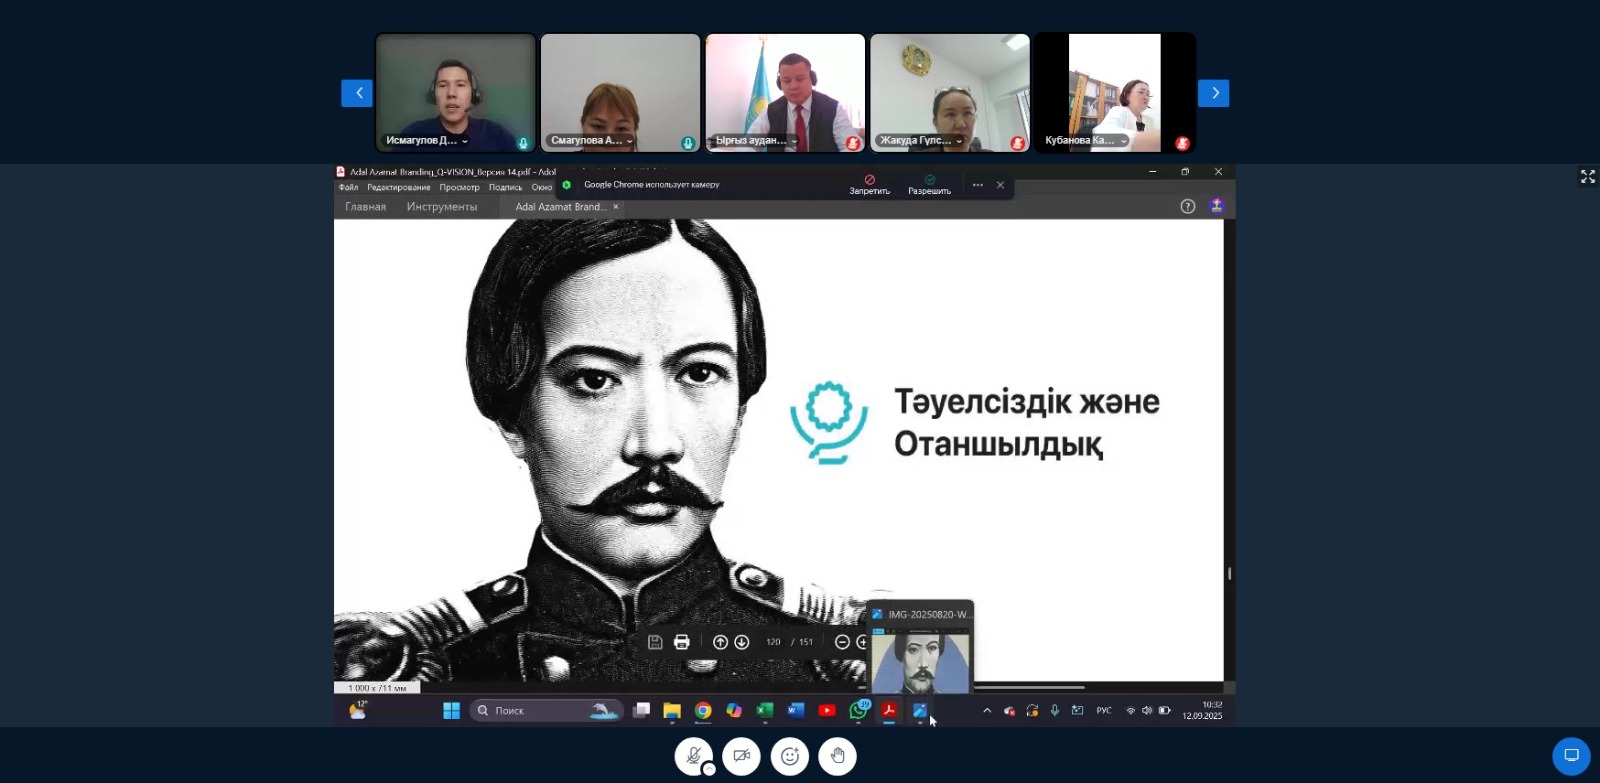Close the Adal Azamat Brand... document tab
Image resolution: width=1600 pixels, height=783 pixels.
pos(616,207)
